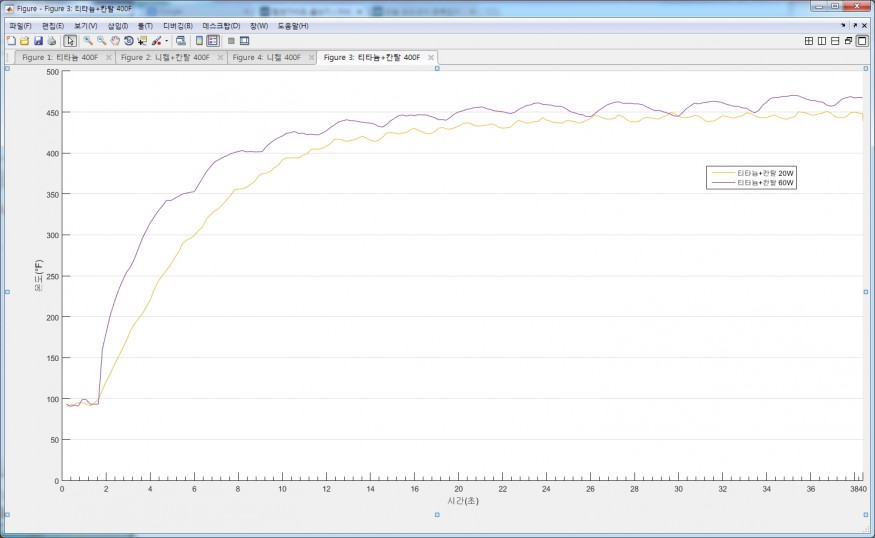Open the 창(W) menu
This screenshot has width=875, height=538.
(259, 26)
